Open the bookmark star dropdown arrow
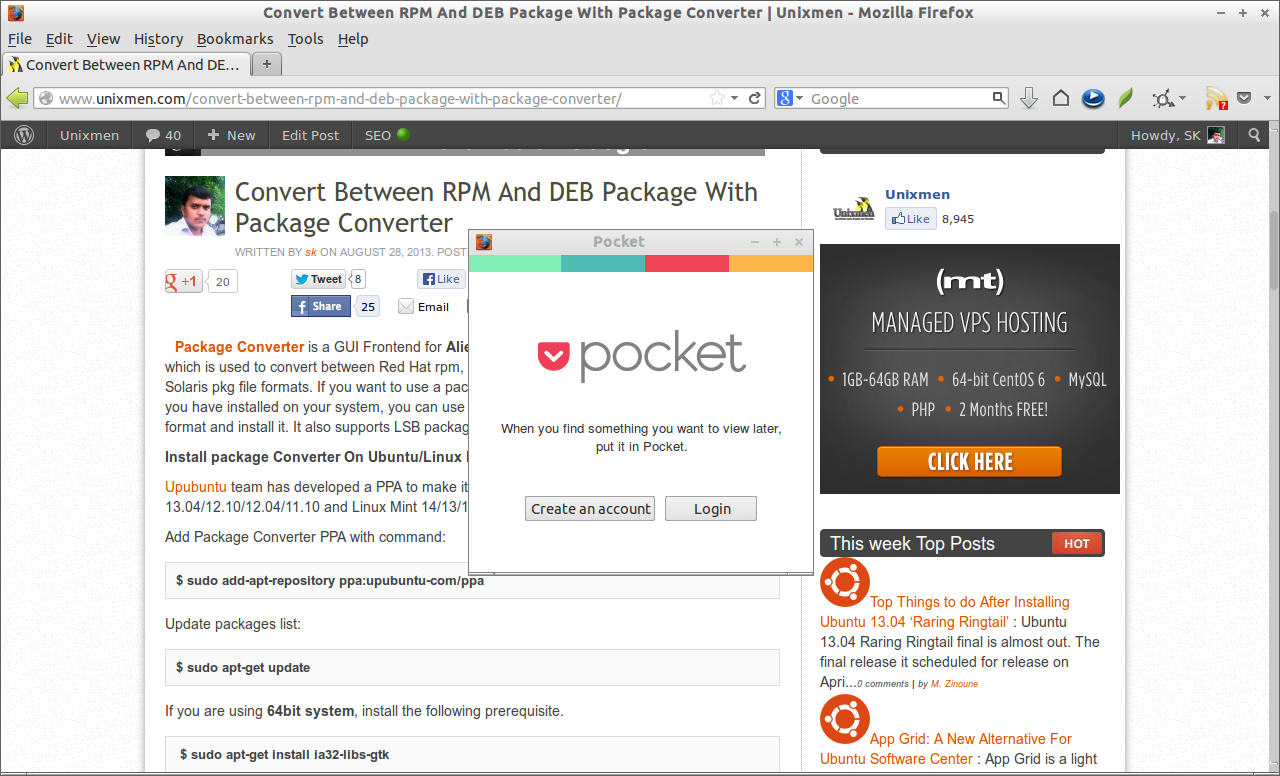The image size is (1280, 776). click(x=735, y=98)
